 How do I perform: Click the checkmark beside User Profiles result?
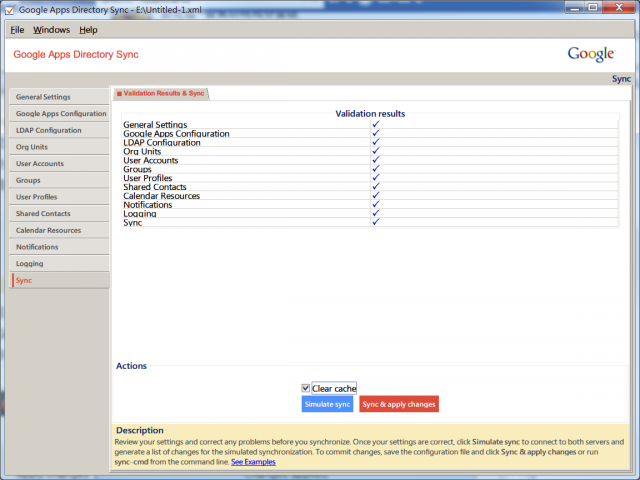click(x=376, y=178)
